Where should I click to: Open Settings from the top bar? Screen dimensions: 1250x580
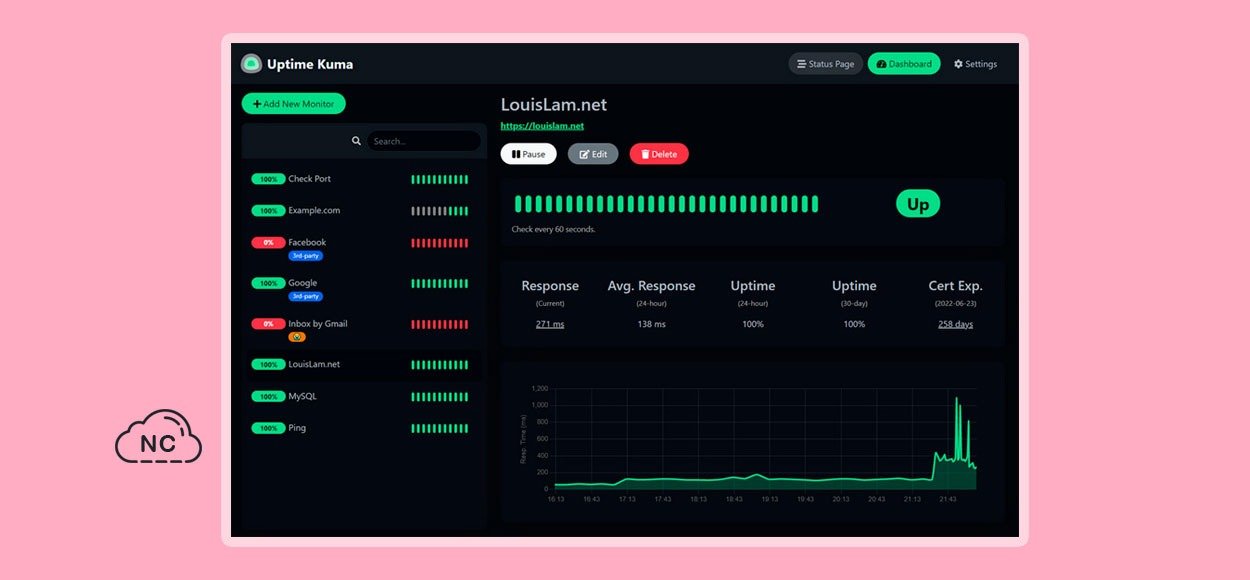(x=975, y=64)
